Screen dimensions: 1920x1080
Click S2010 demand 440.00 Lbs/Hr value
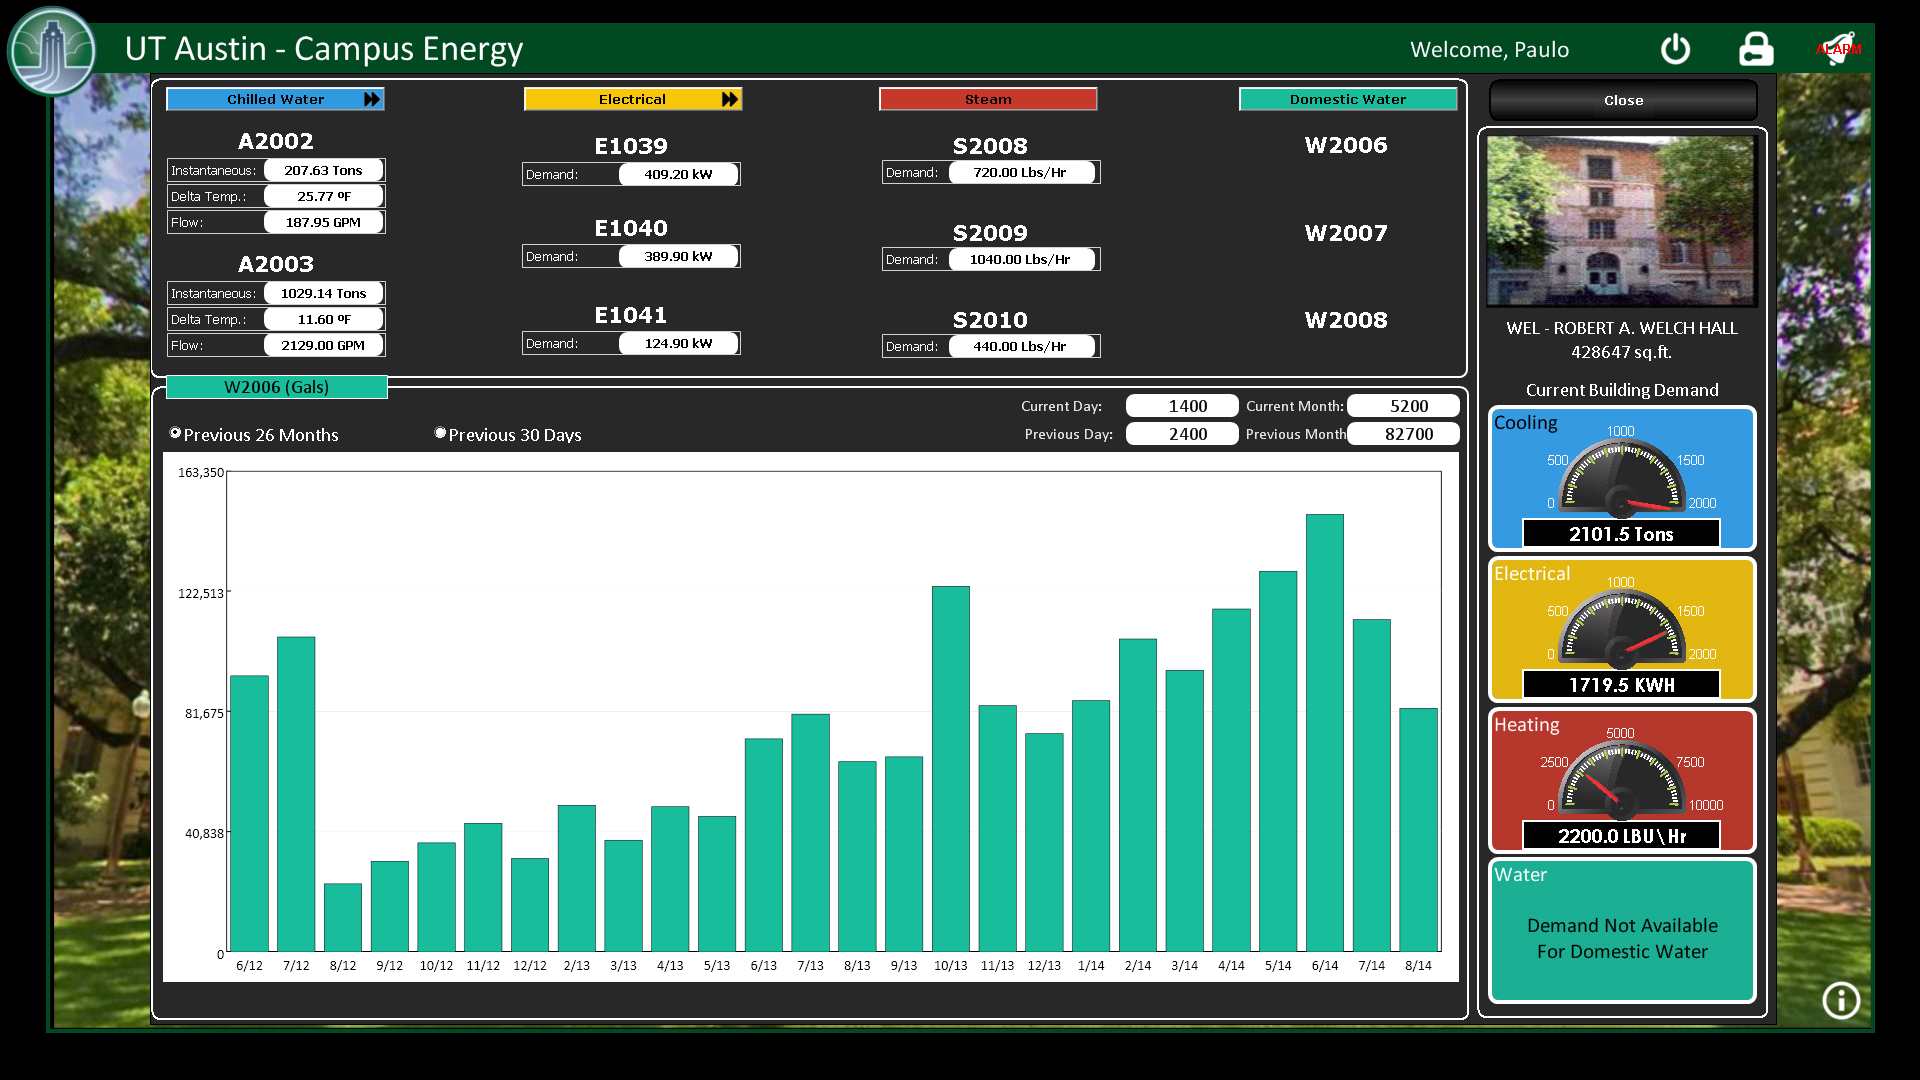[1021, 346]
